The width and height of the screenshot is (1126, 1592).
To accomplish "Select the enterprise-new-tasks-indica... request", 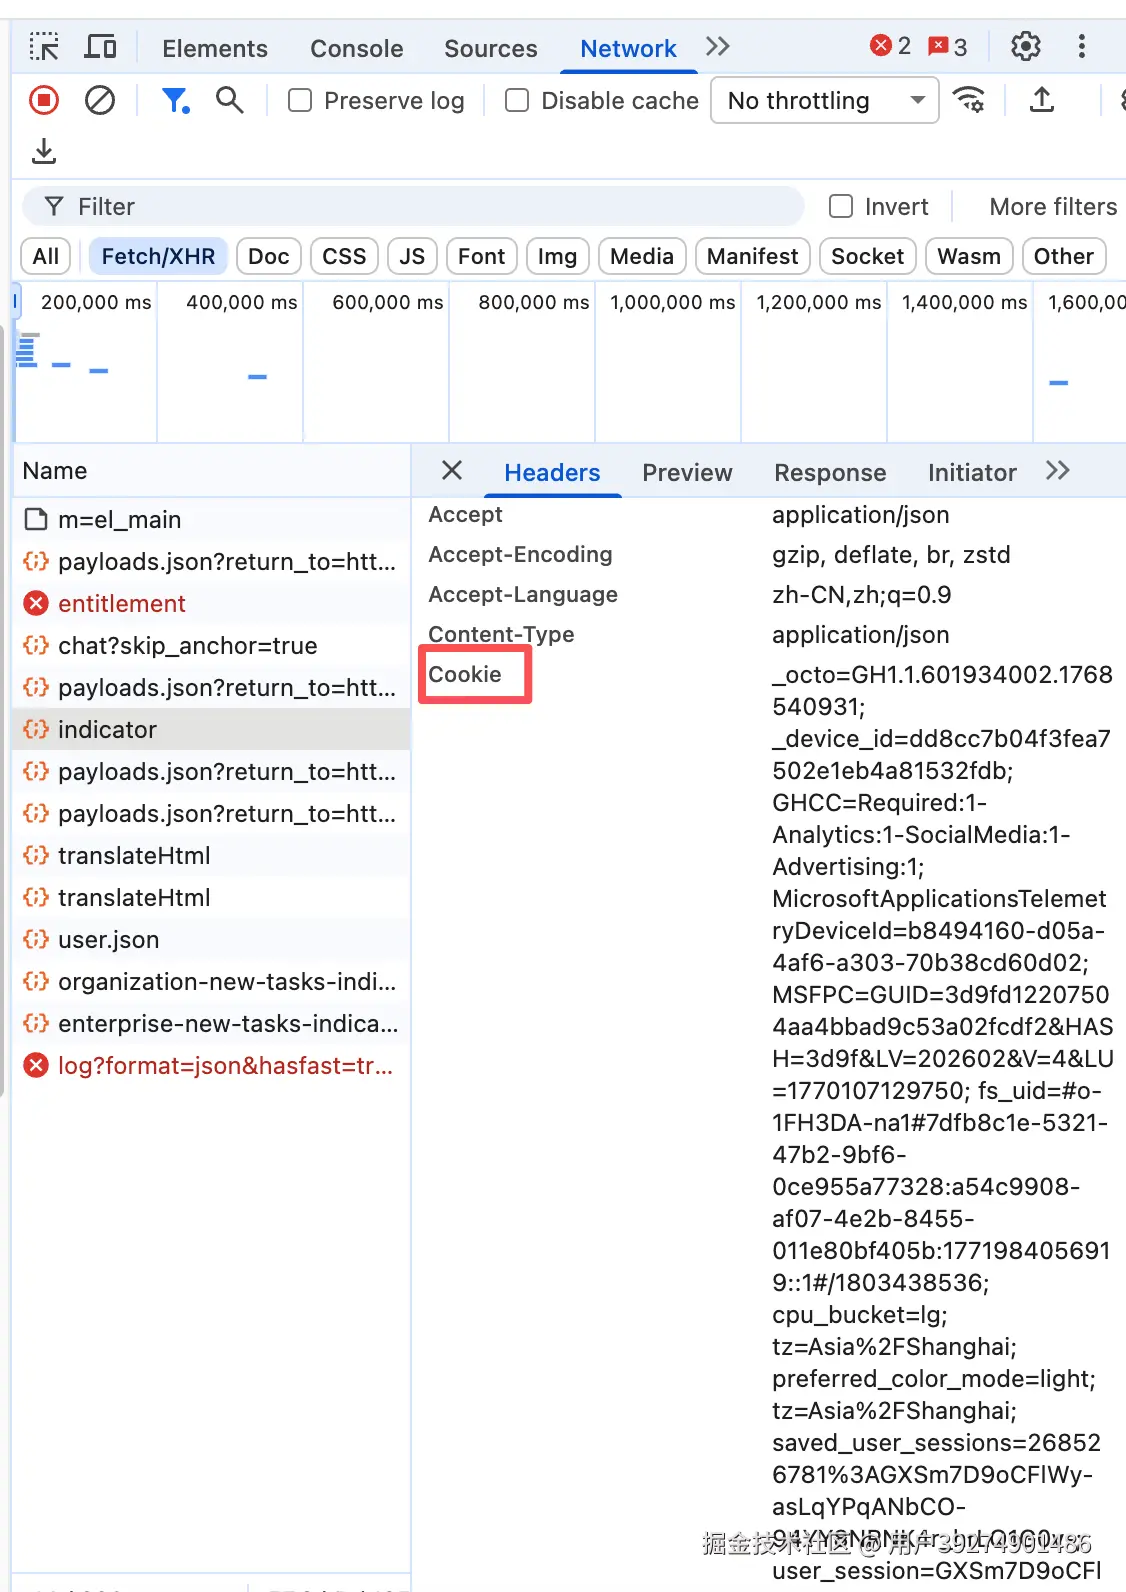I will [212, 1024].
